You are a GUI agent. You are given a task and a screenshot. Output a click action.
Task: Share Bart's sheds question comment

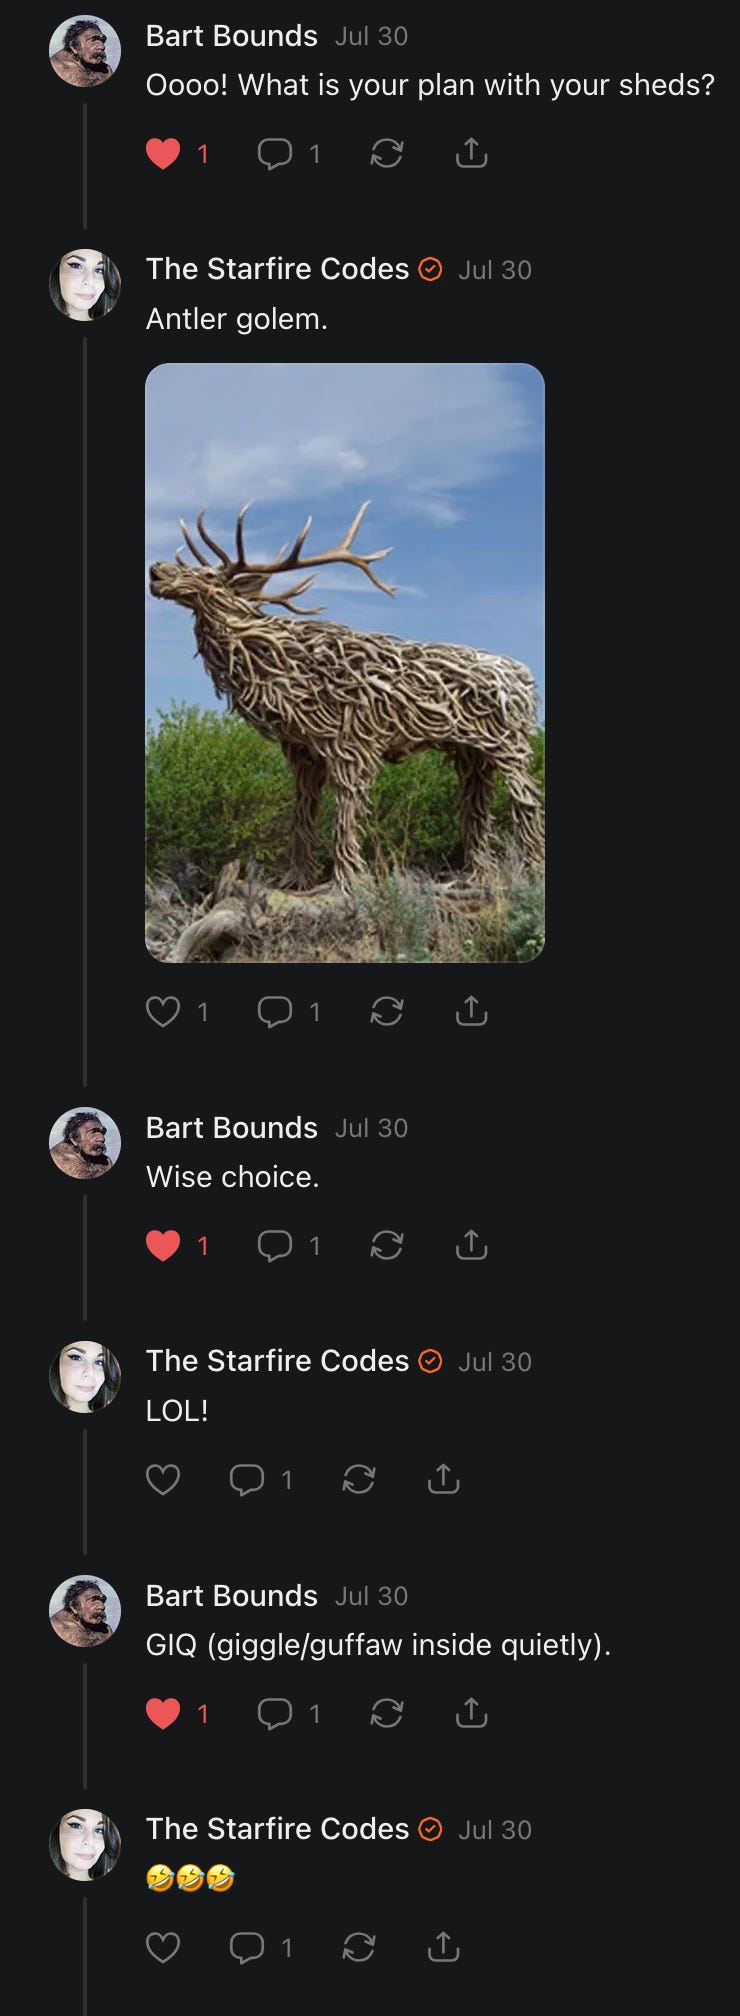(x=471, y=153)
